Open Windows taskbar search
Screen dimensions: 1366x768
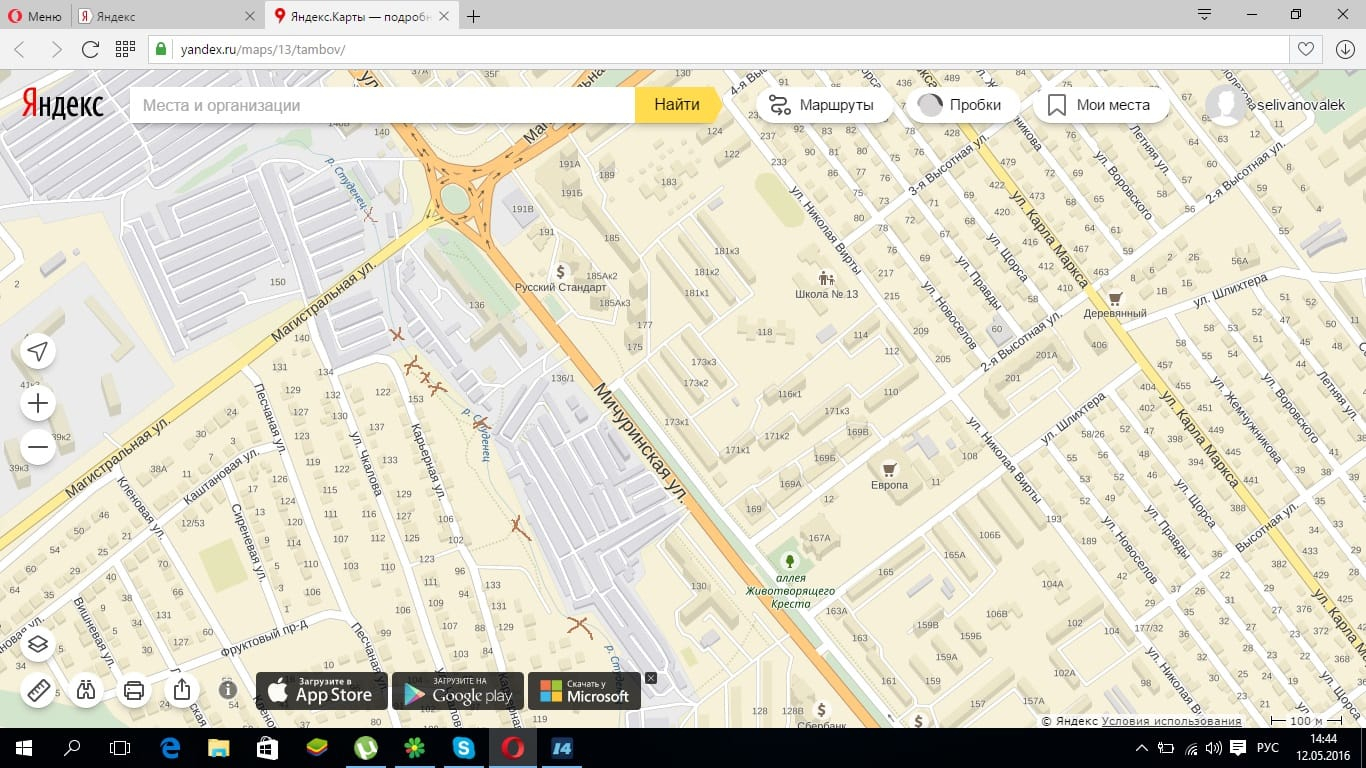[x=72, y=747]
